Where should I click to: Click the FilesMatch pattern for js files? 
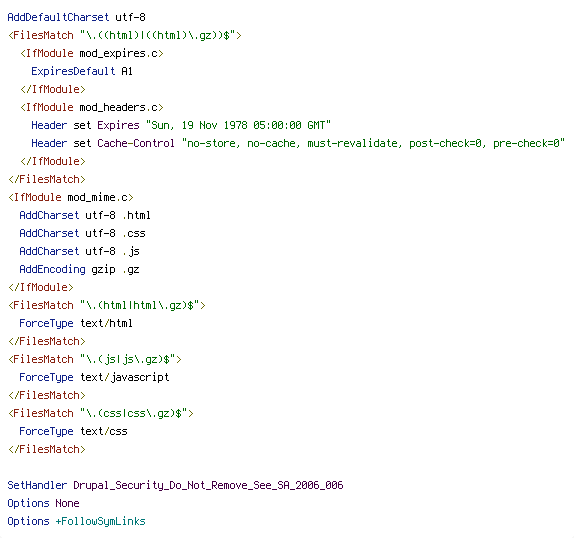point(127,359)
